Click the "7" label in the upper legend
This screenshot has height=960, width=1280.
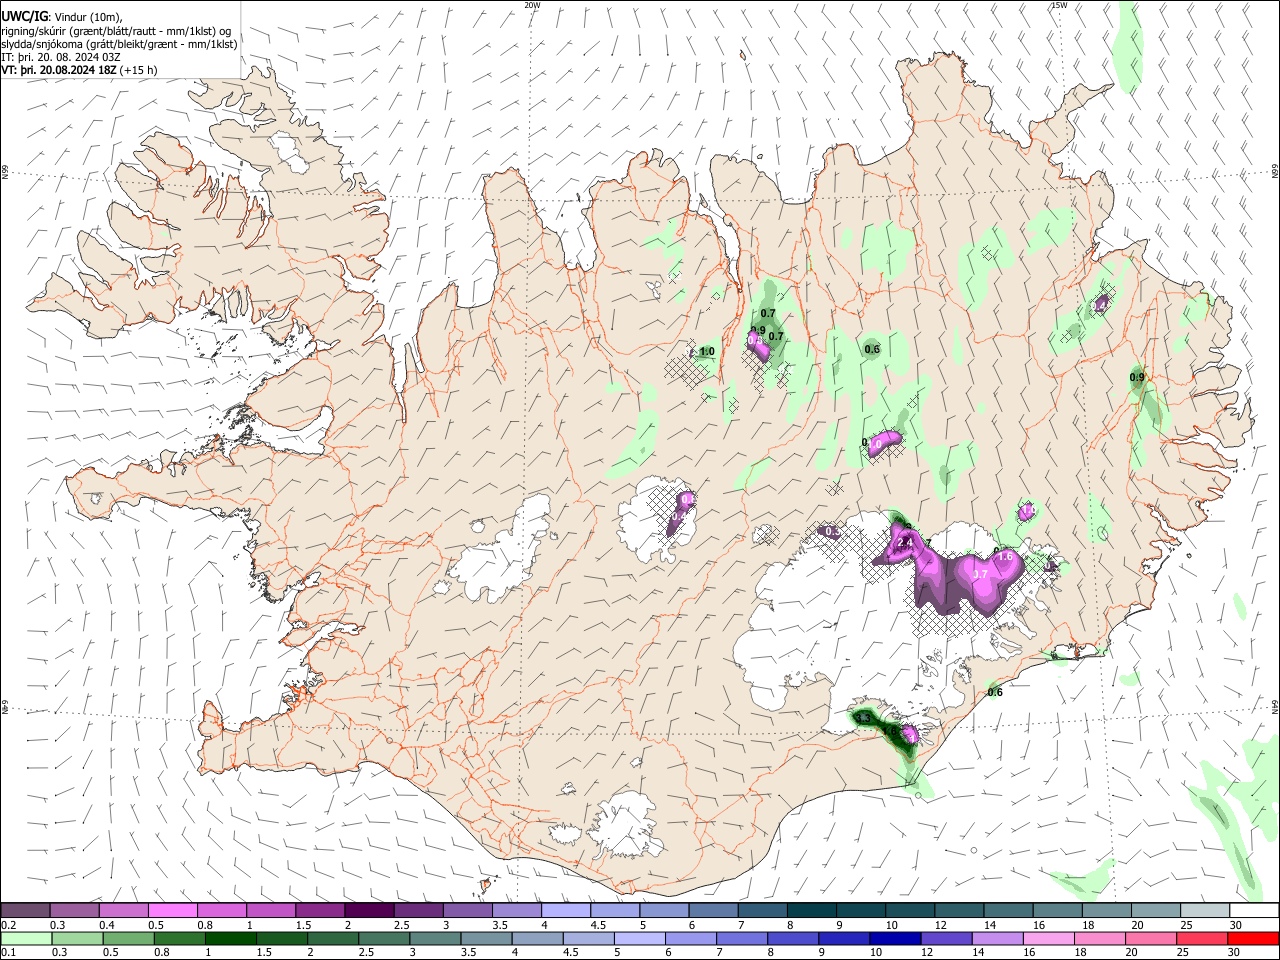pos(742,925)
